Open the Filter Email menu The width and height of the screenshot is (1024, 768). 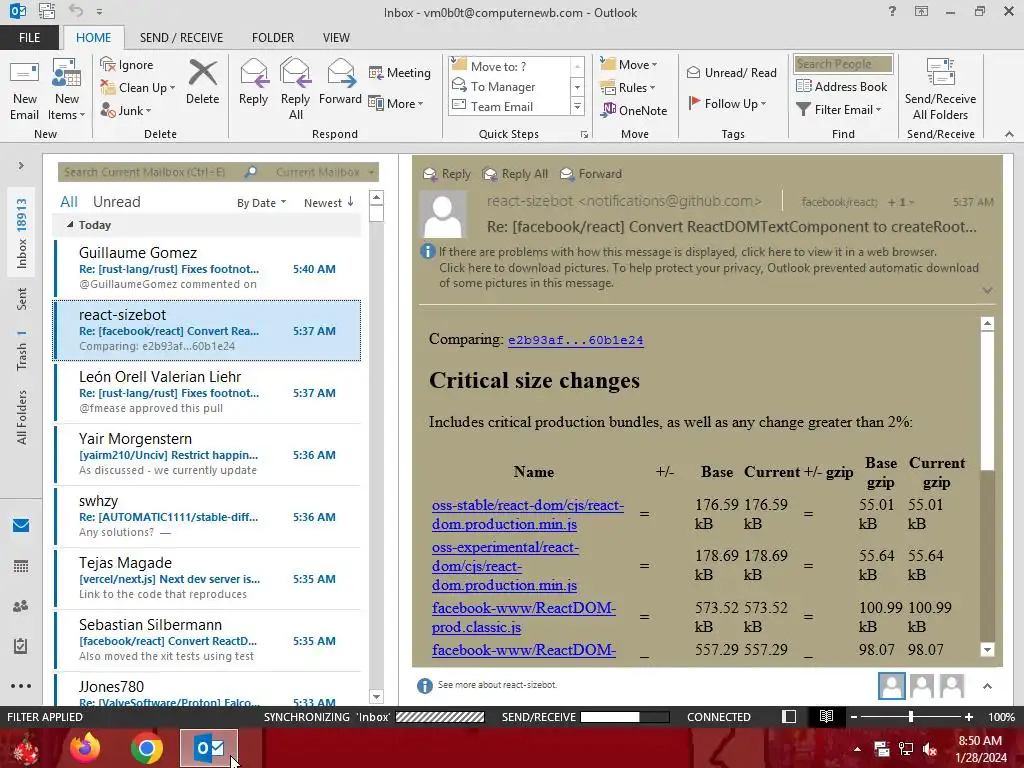tap(839, 110)
